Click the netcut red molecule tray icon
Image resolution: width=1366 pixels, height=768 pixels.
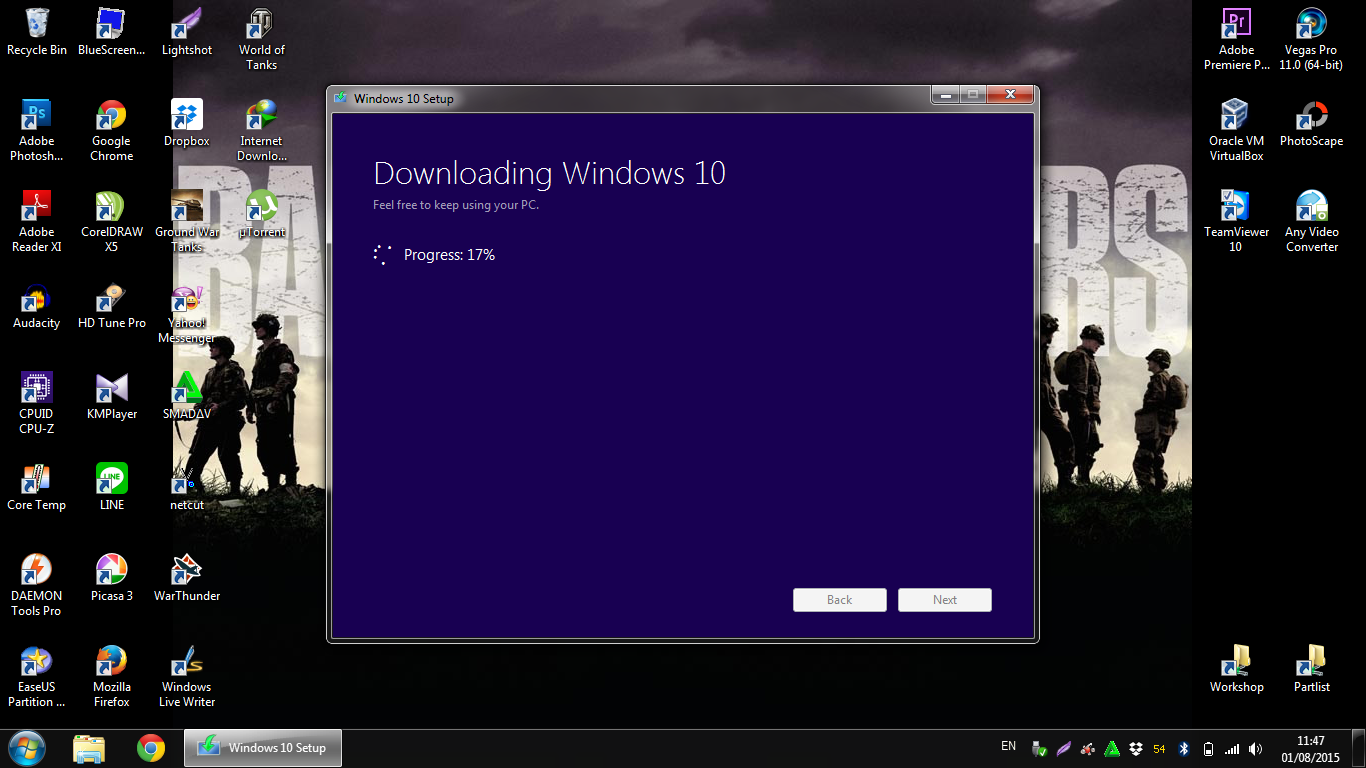[1088, 749]
